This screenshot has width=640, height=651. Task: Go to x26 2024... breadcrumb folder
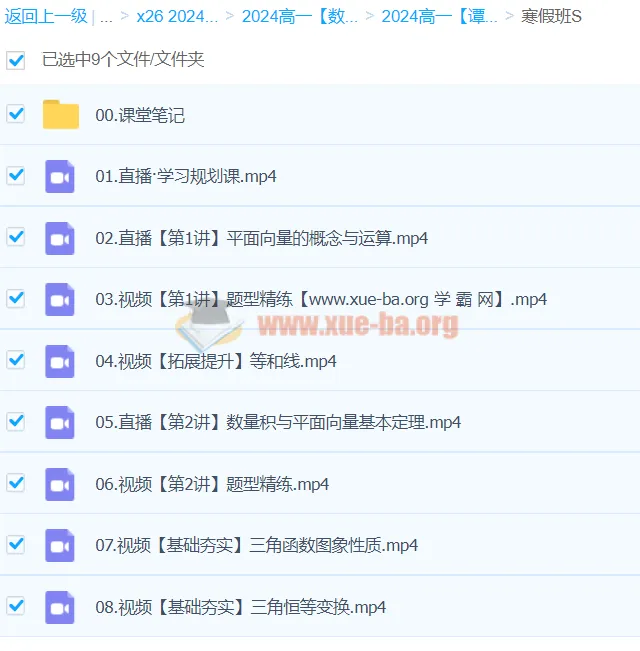point(177,16)
